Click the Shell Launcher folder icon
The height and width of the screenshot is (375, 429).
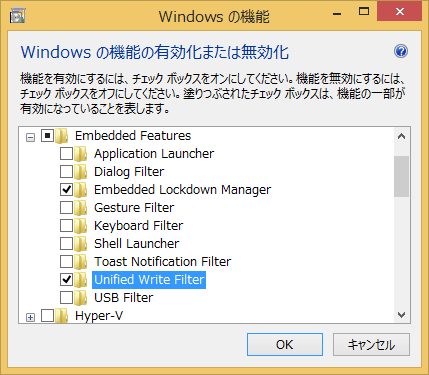(80, 244)
